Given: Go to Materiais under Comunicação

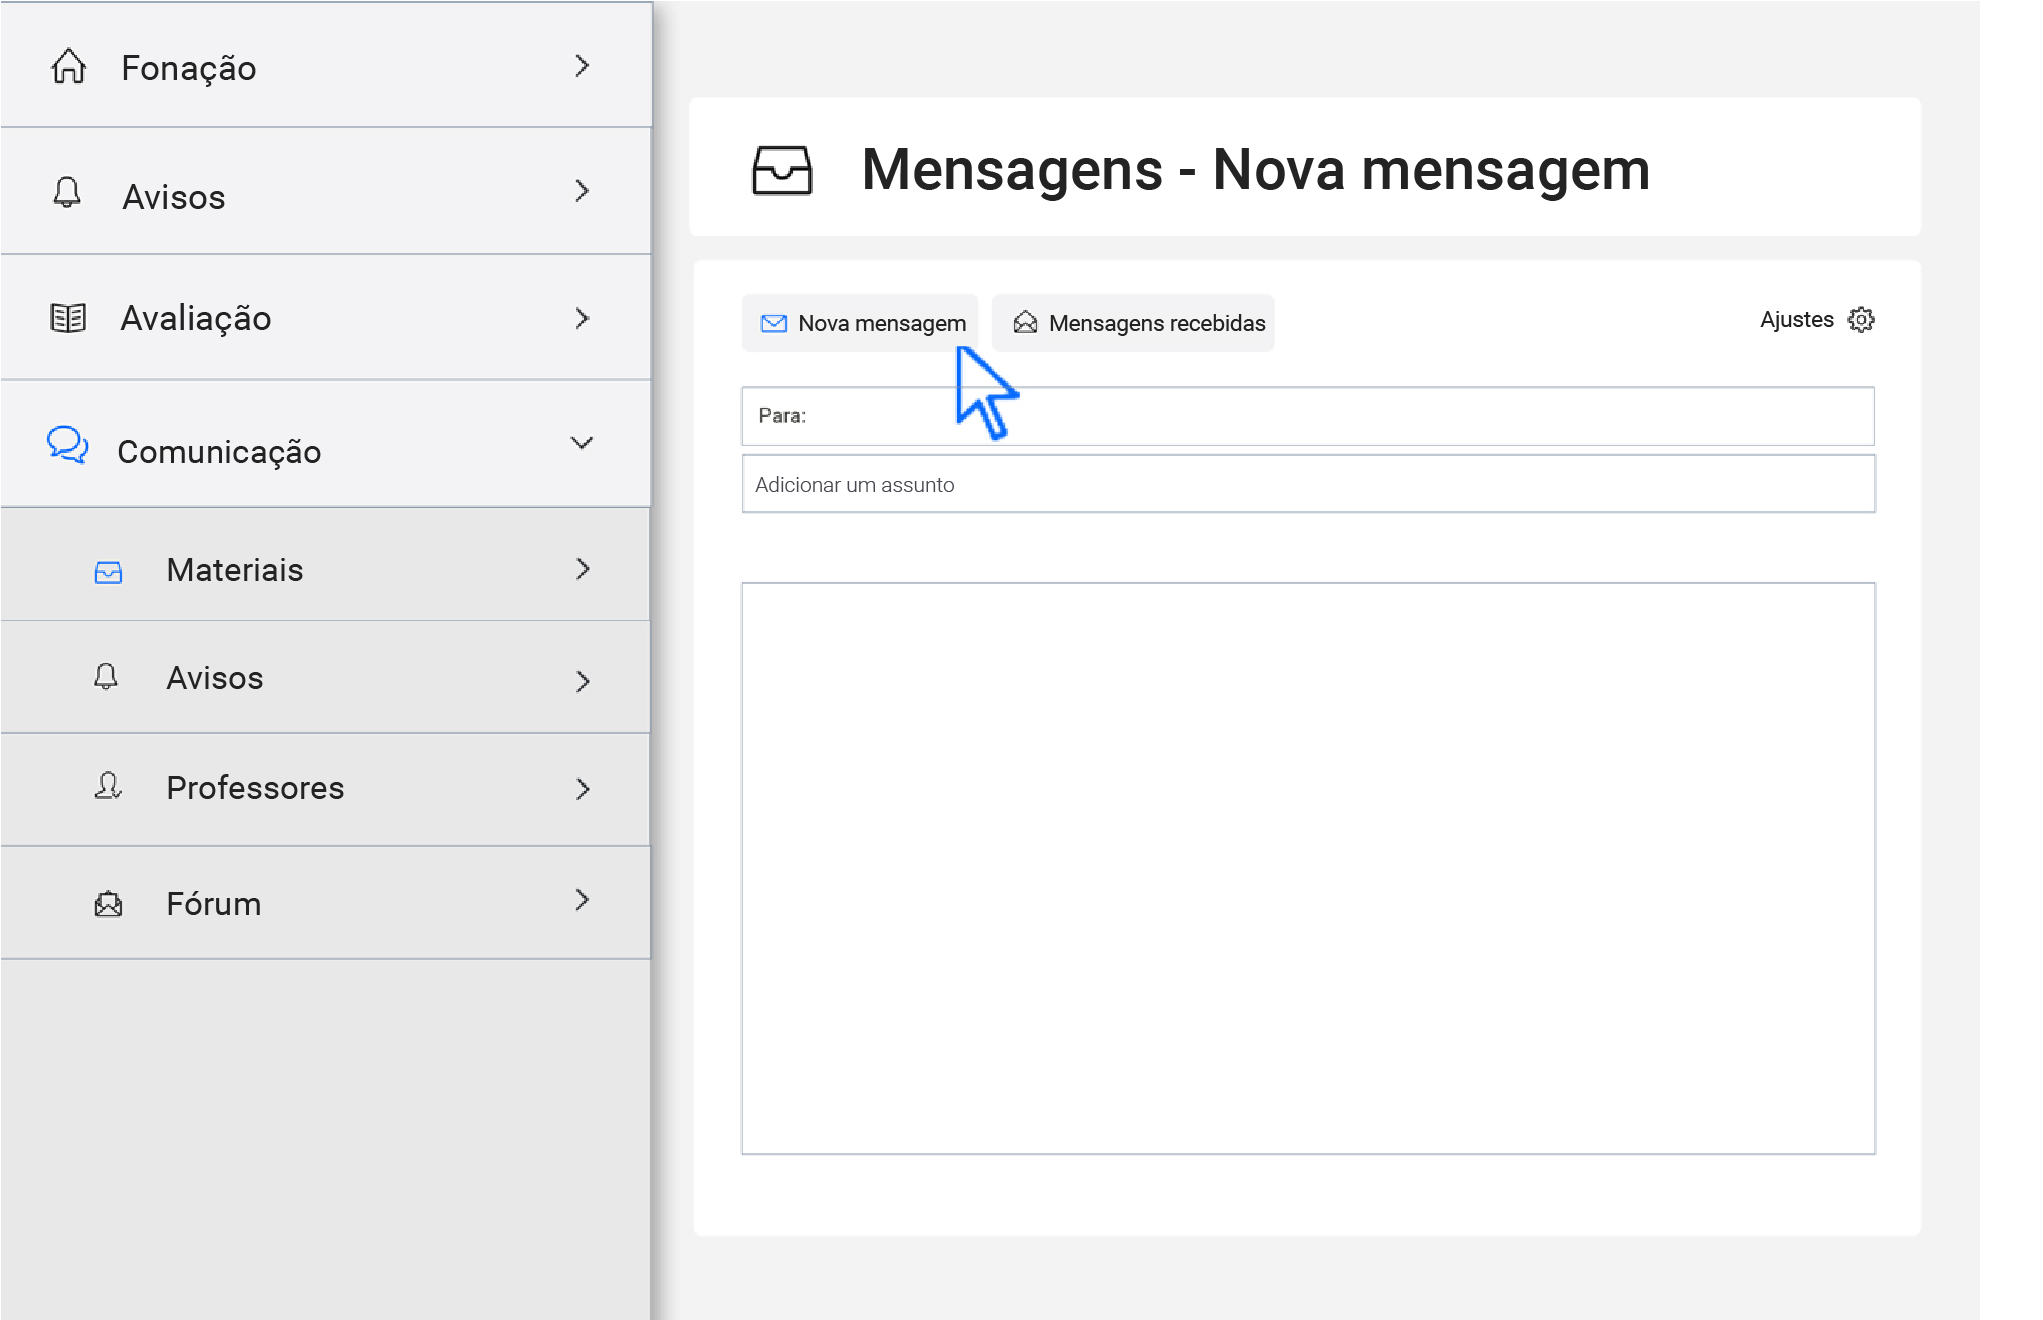Looking at the screenshot, I should pos(326,565).
